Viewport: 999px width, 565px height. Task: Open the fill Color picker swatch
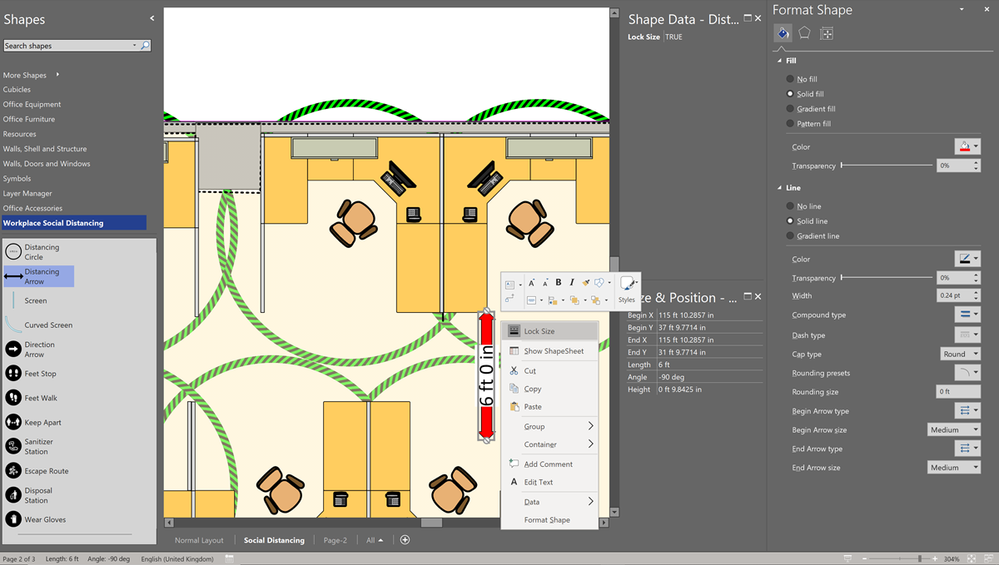point(967,147)
